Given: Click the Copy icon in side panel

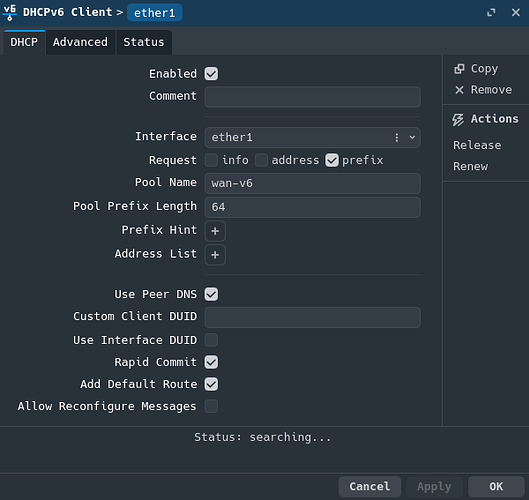Looking at the screenshot, I should tap(459, 69).
